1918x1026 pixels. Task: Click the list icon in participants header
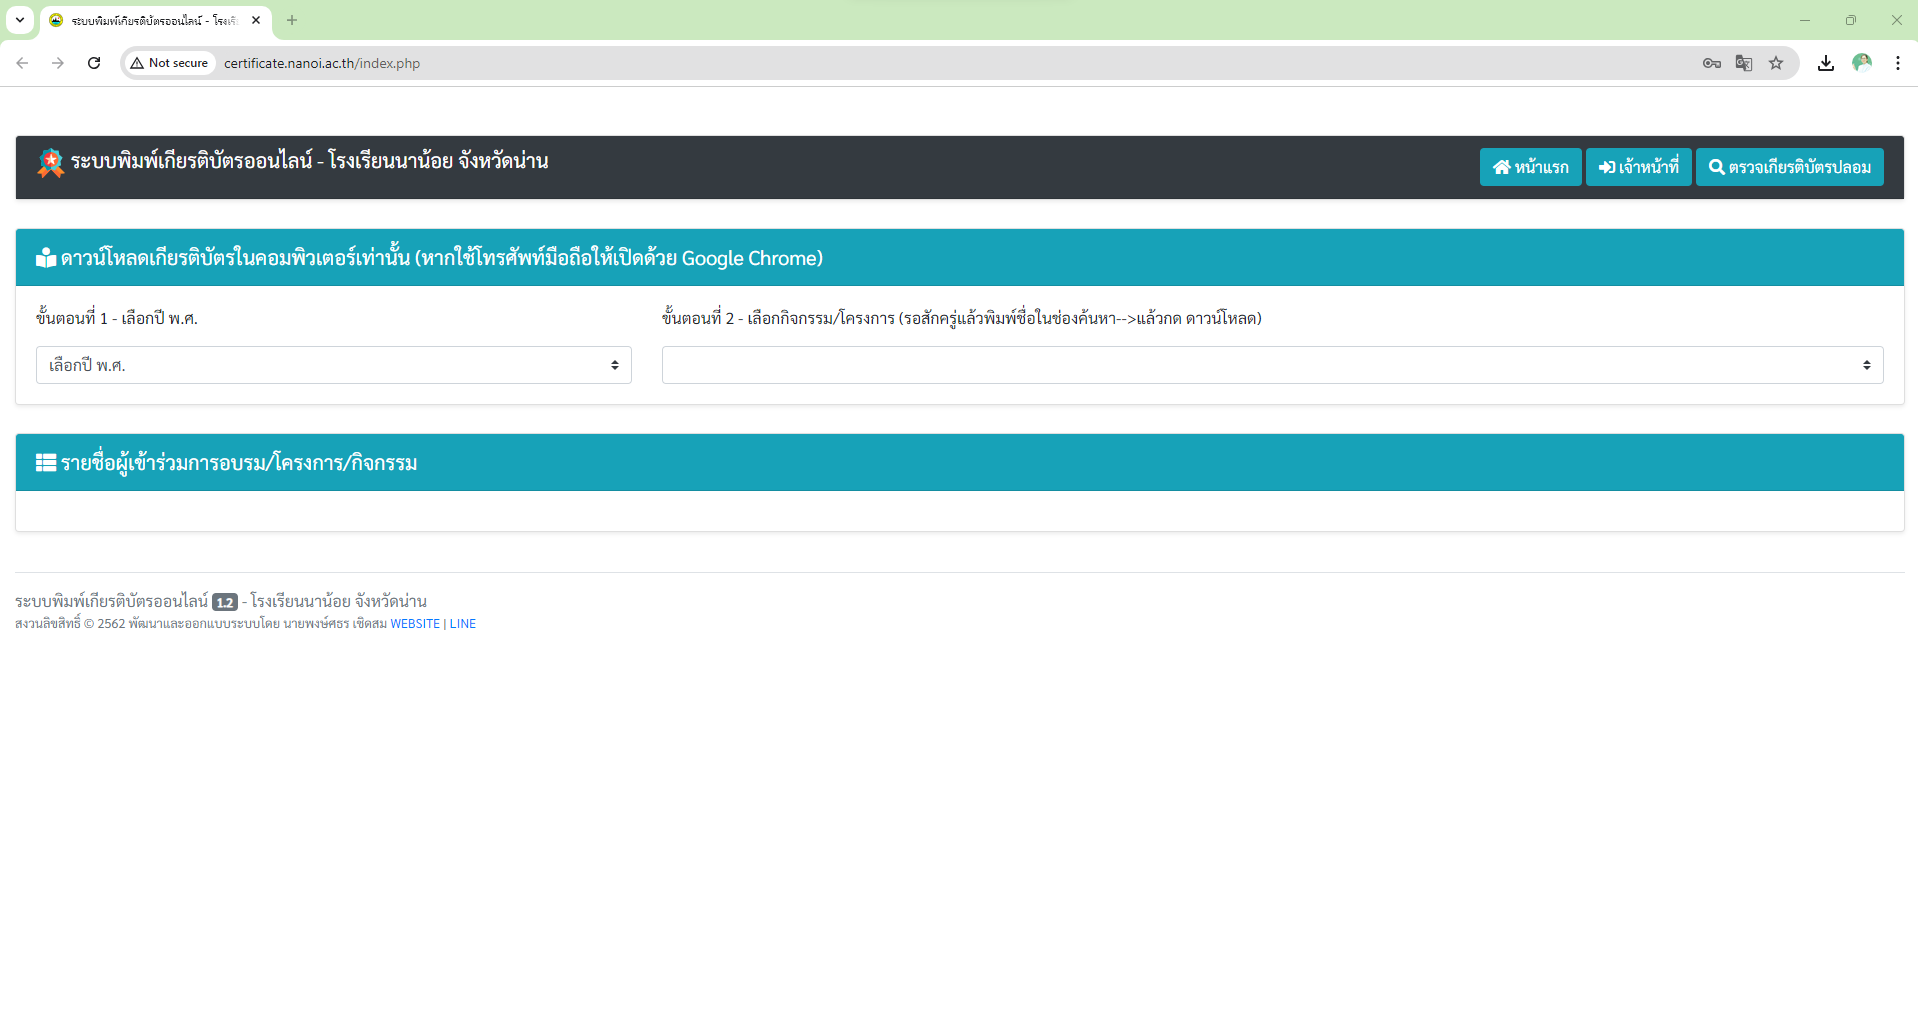[46, 463]
